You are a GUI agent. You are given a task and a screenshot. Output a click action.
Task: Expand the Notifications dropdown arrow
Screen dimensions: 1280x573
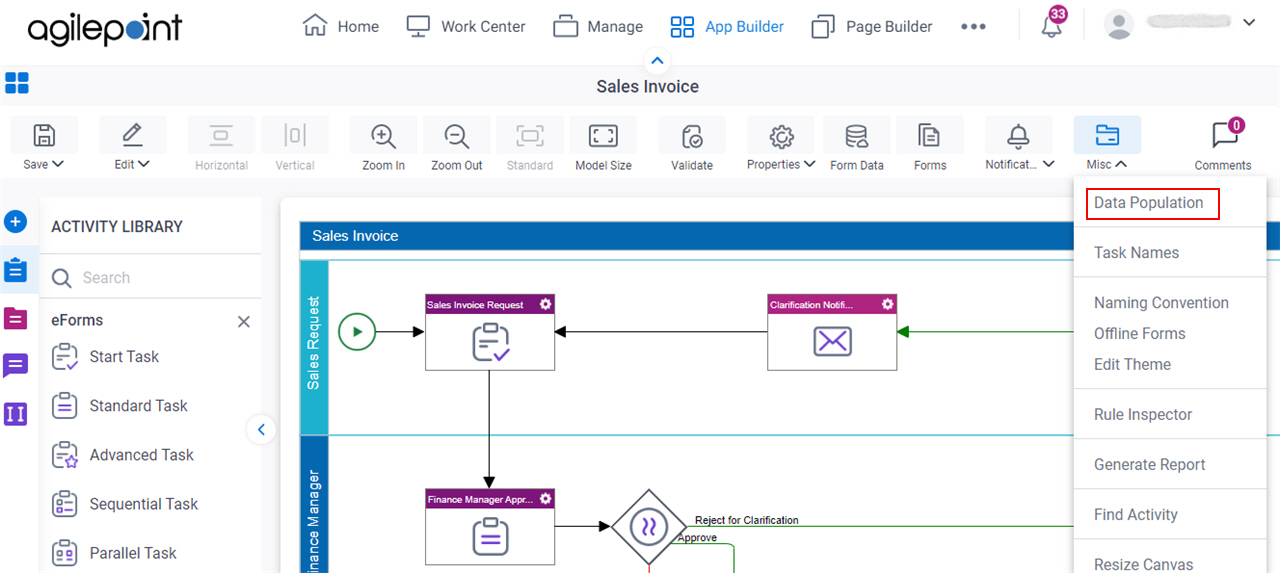point(1048,164)
